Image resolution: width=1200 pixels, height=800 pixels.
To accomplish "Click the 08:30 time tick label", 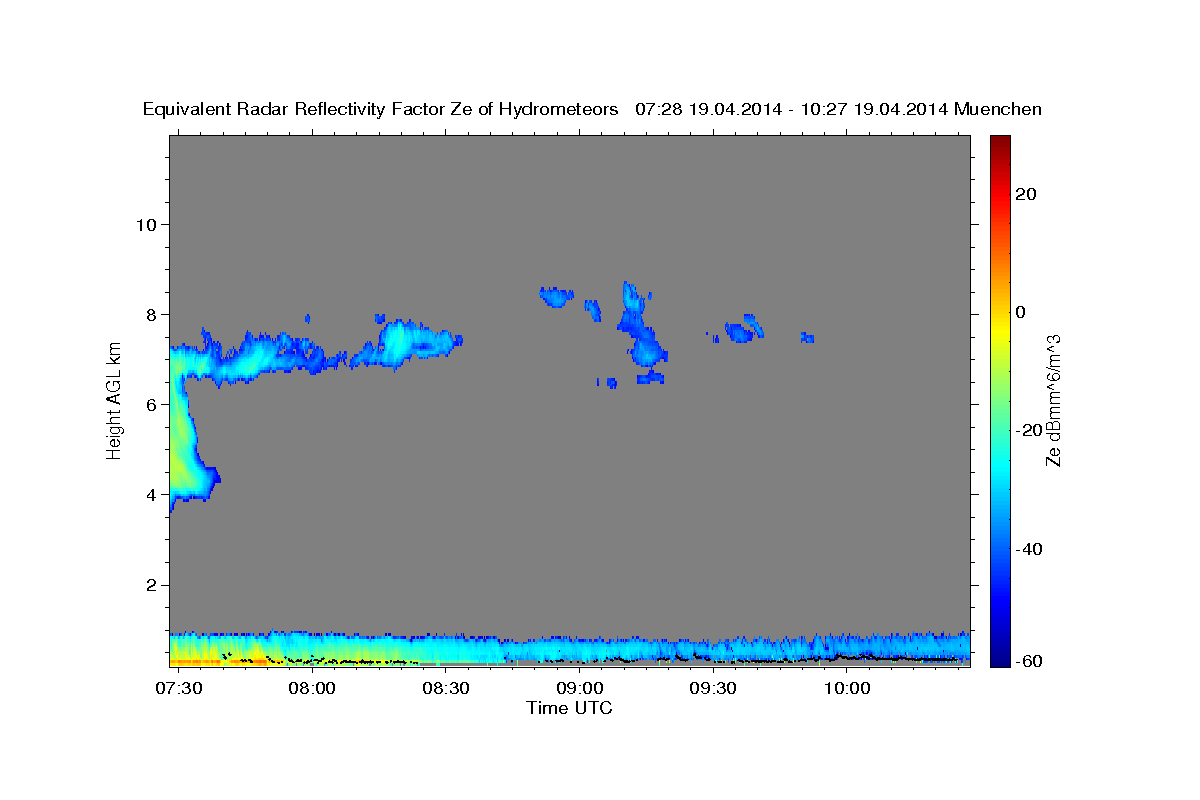I will 446,689.
